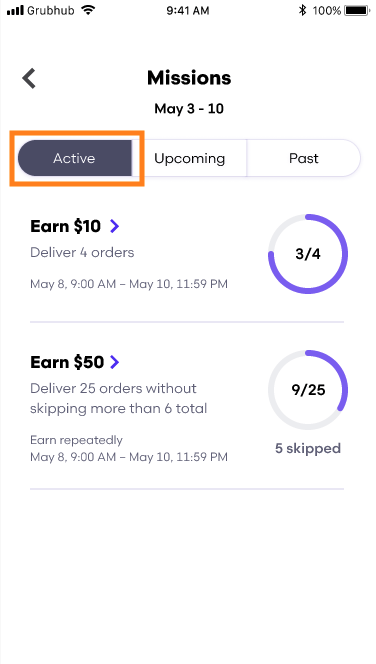This screenshot has height=664, width=376.
Task: Open the Earn $10 mission title
Action: tap(66, 226)
